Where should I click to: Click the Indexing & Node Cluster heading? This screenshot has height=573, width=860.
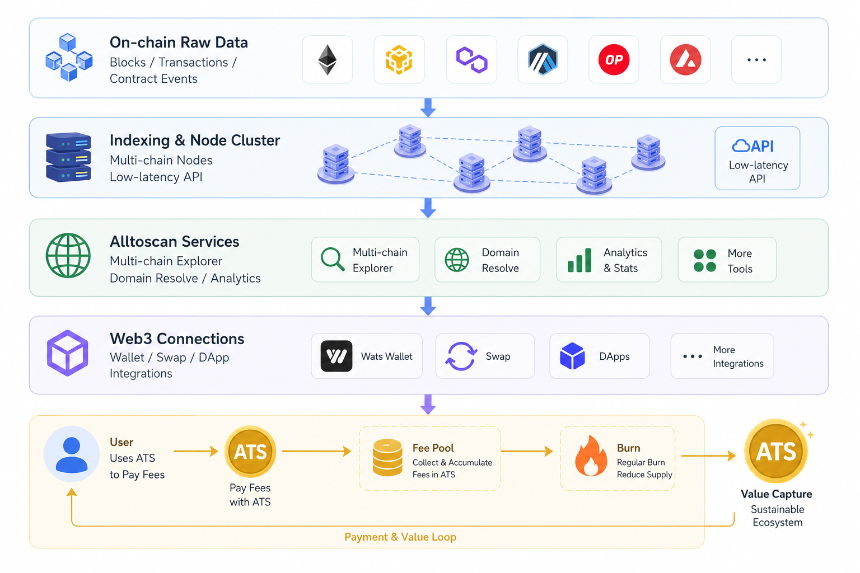point(195,140)
